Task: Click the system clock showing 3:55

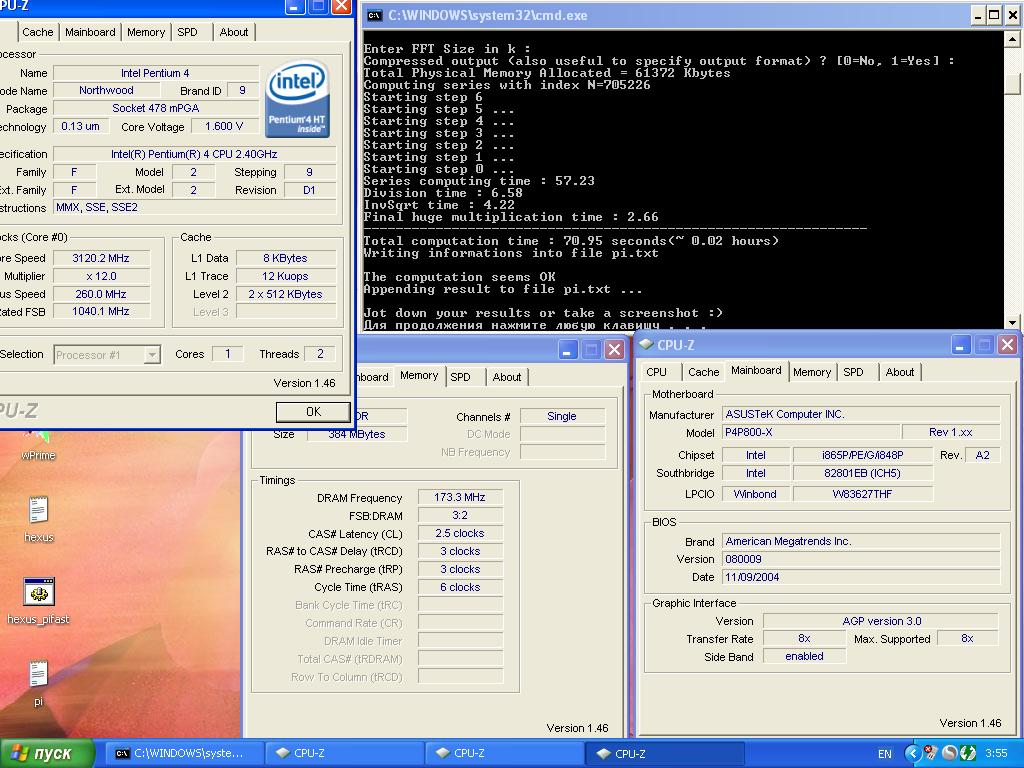Action: tap(996, 754)
